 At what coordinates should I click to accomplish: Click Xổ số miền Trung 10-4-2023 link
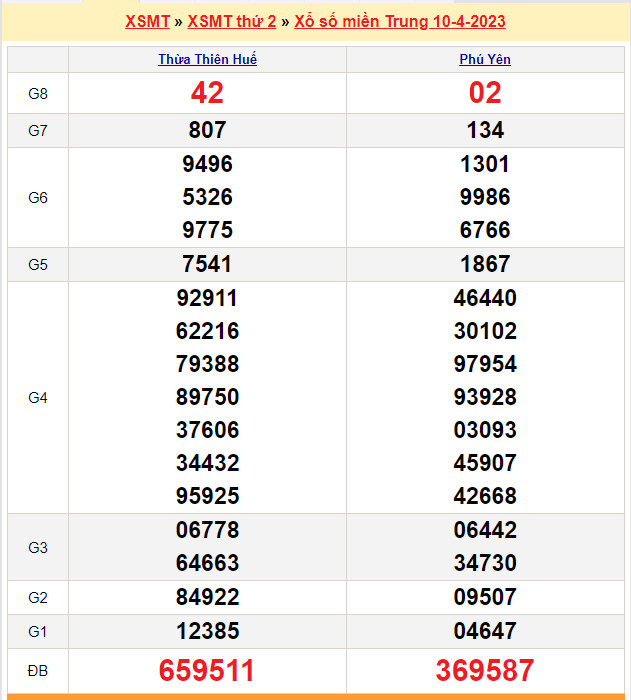pos(399,22)
